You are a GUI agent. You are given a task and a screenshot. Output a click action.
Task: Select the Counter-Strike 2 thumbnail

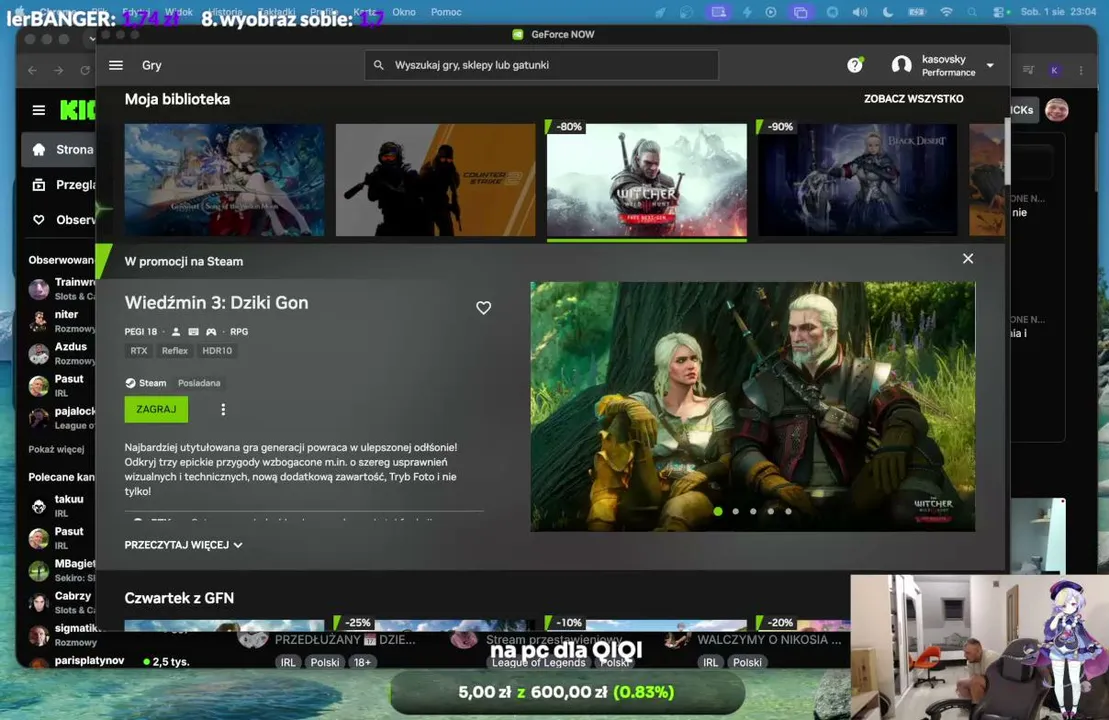click(x=436, y=180)
